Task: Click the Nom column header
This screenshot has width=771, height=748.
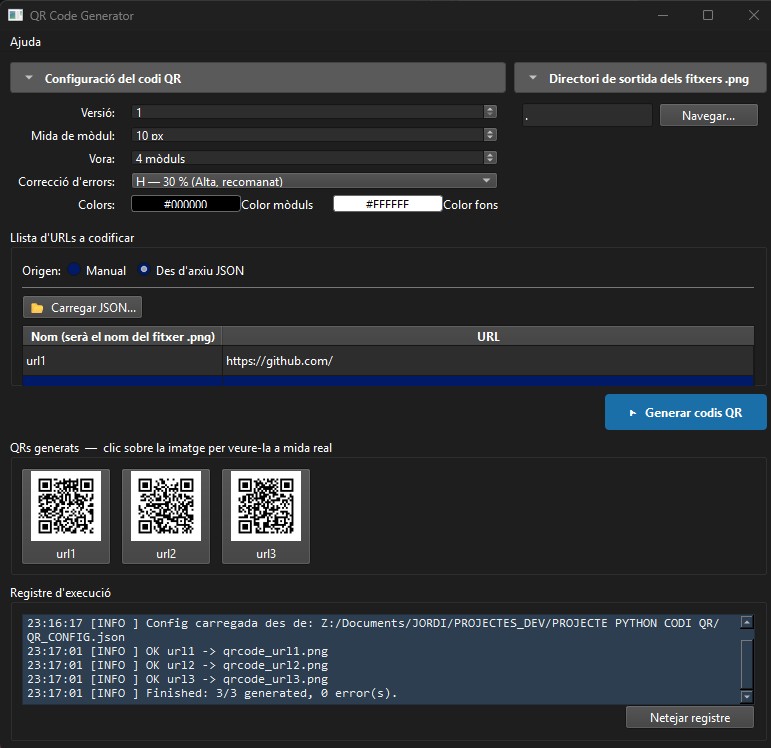Action: (122, 336)
